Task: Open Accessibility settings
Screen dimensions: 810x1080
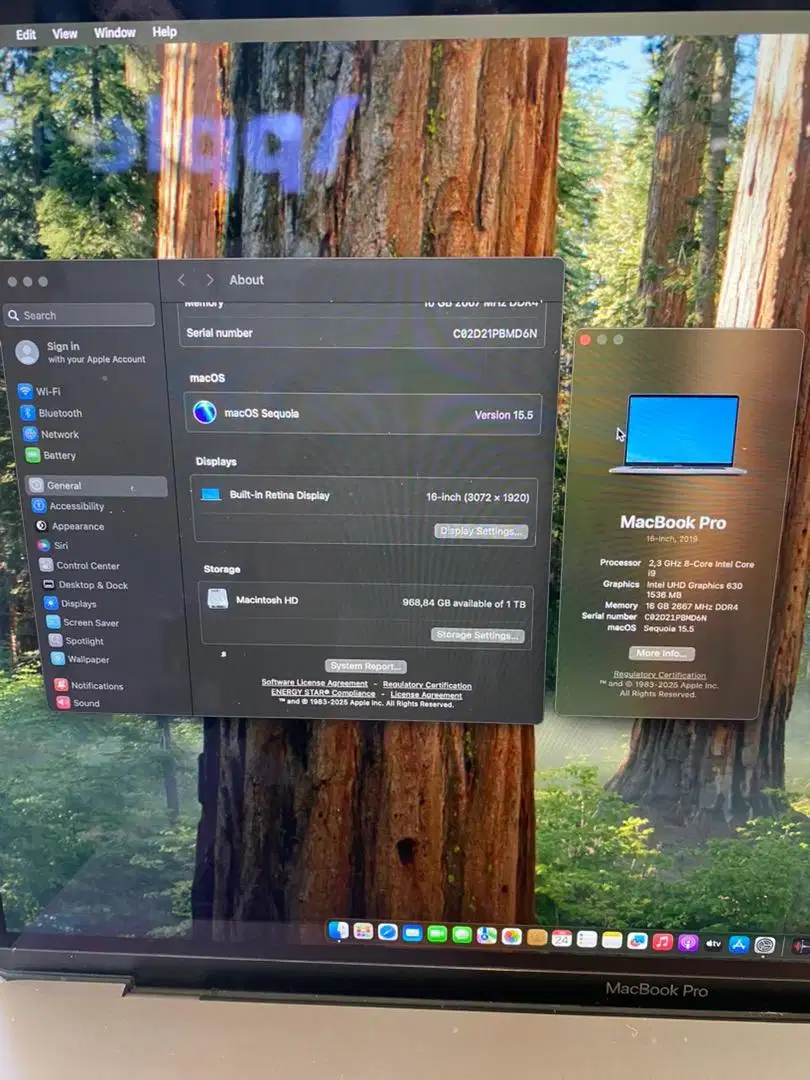Action: [x=68, y=506]
